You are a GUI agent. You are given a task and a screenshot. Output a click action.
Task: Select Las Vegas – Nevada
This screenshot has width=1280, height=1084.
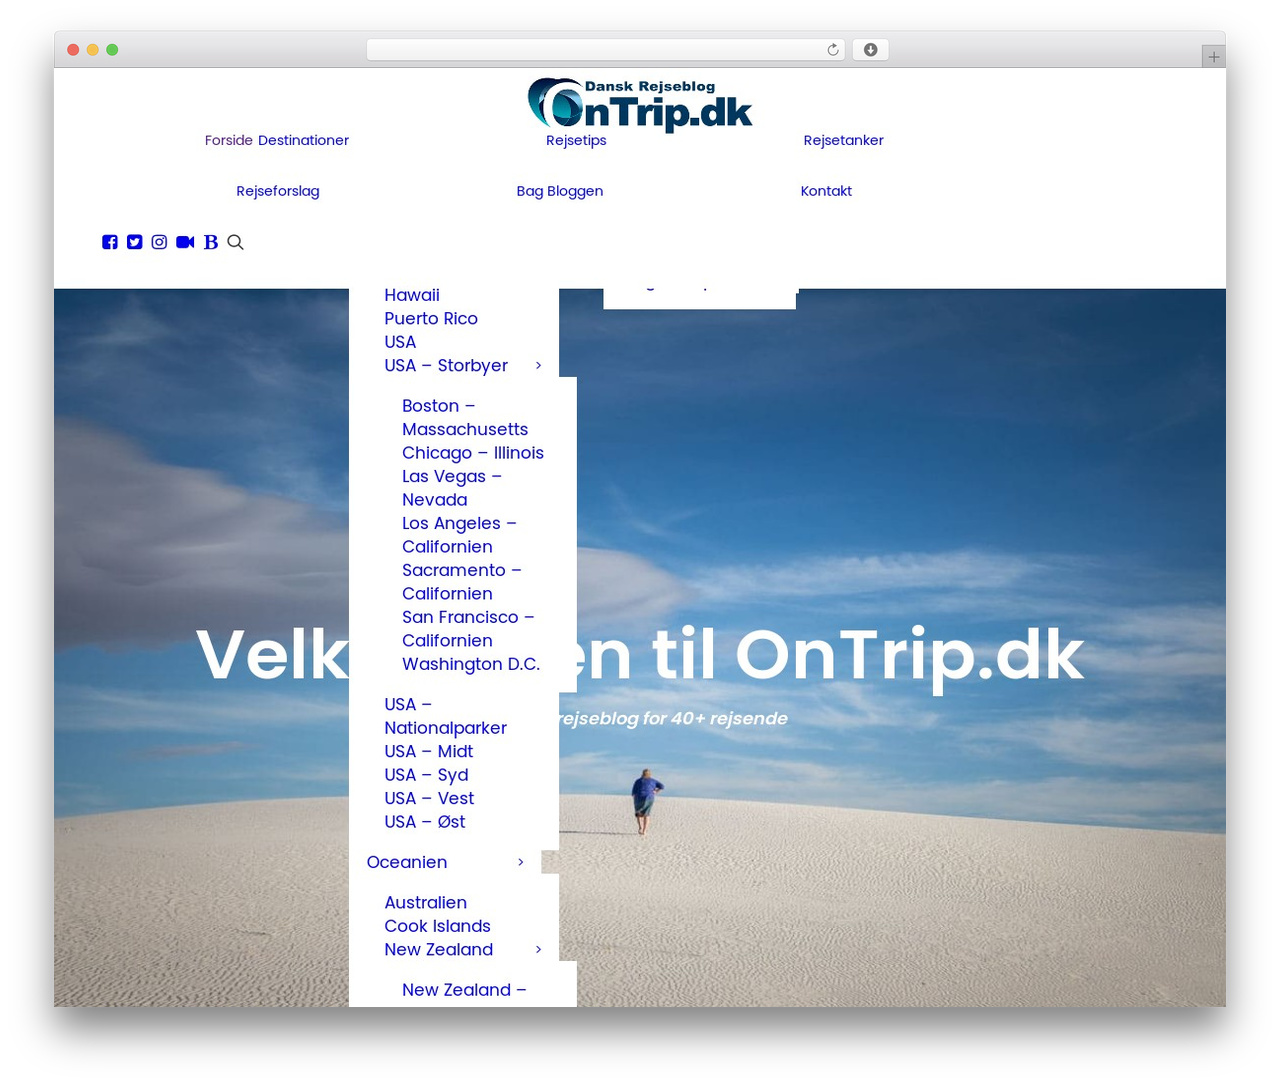452,488
